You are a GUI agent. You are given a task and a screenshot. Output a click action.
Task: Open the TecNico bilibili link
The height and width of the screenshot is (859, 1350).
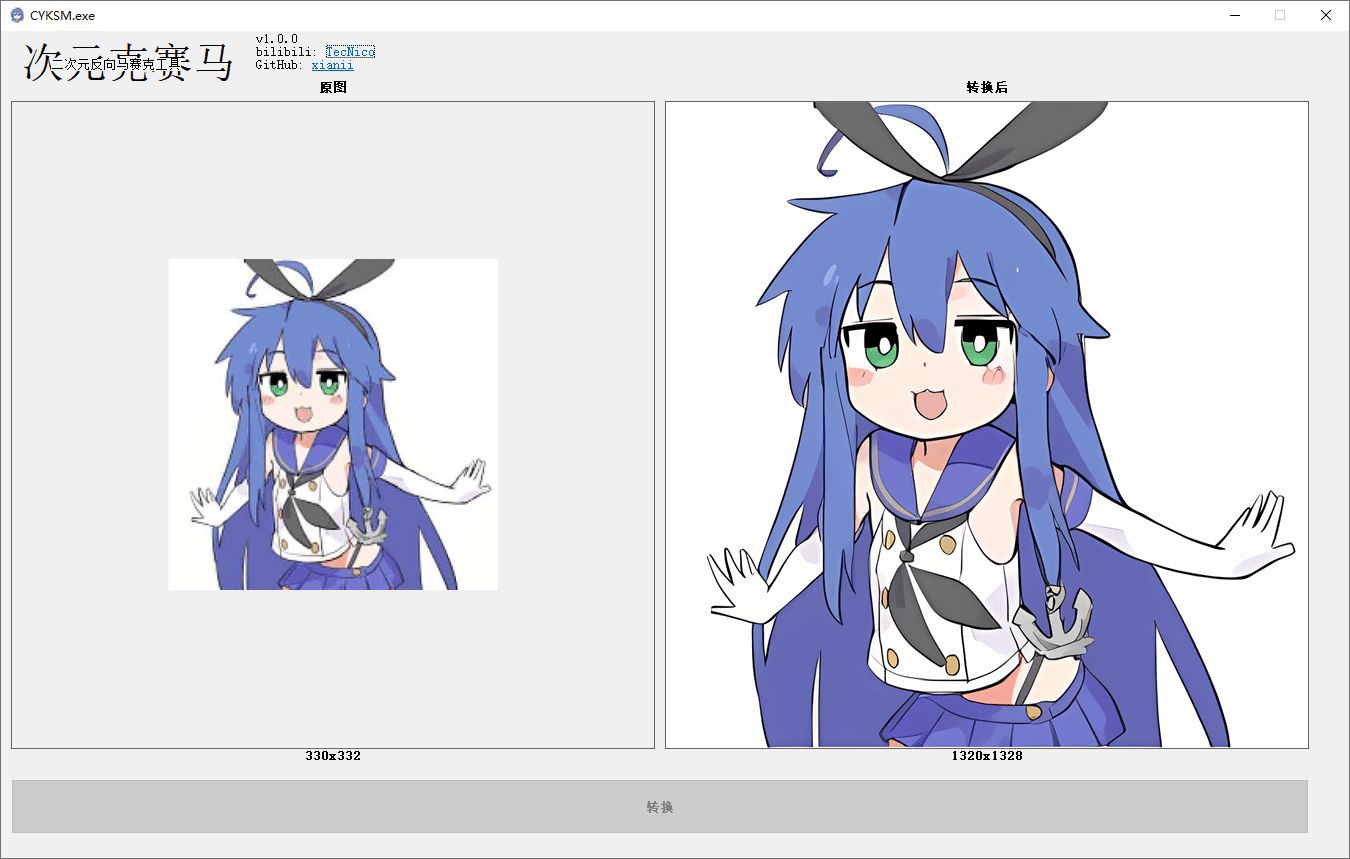coord(350,52)
